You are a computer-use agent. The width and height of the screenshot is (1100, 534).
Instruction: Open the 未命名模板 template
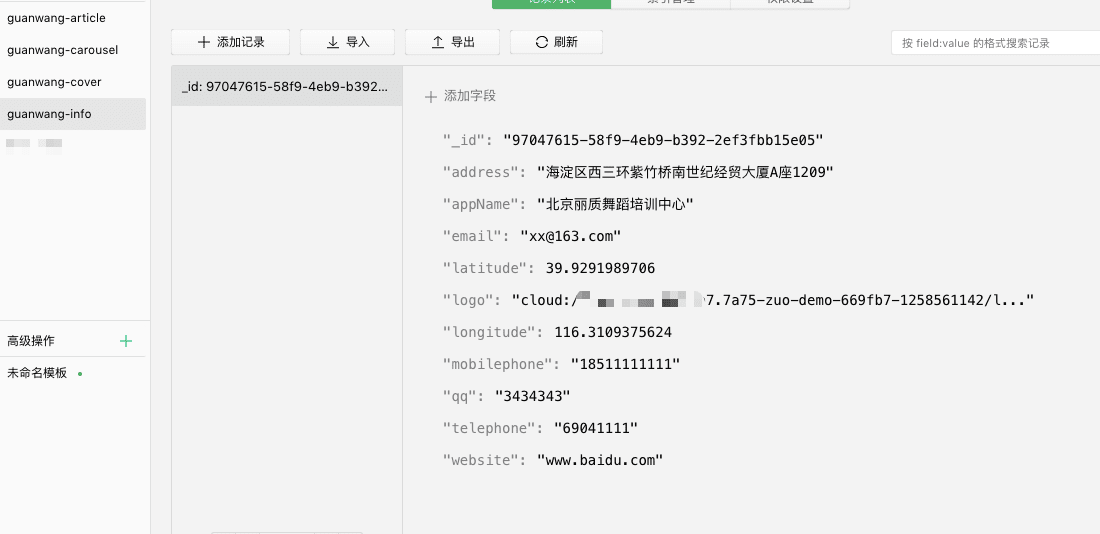click(38, 373)
